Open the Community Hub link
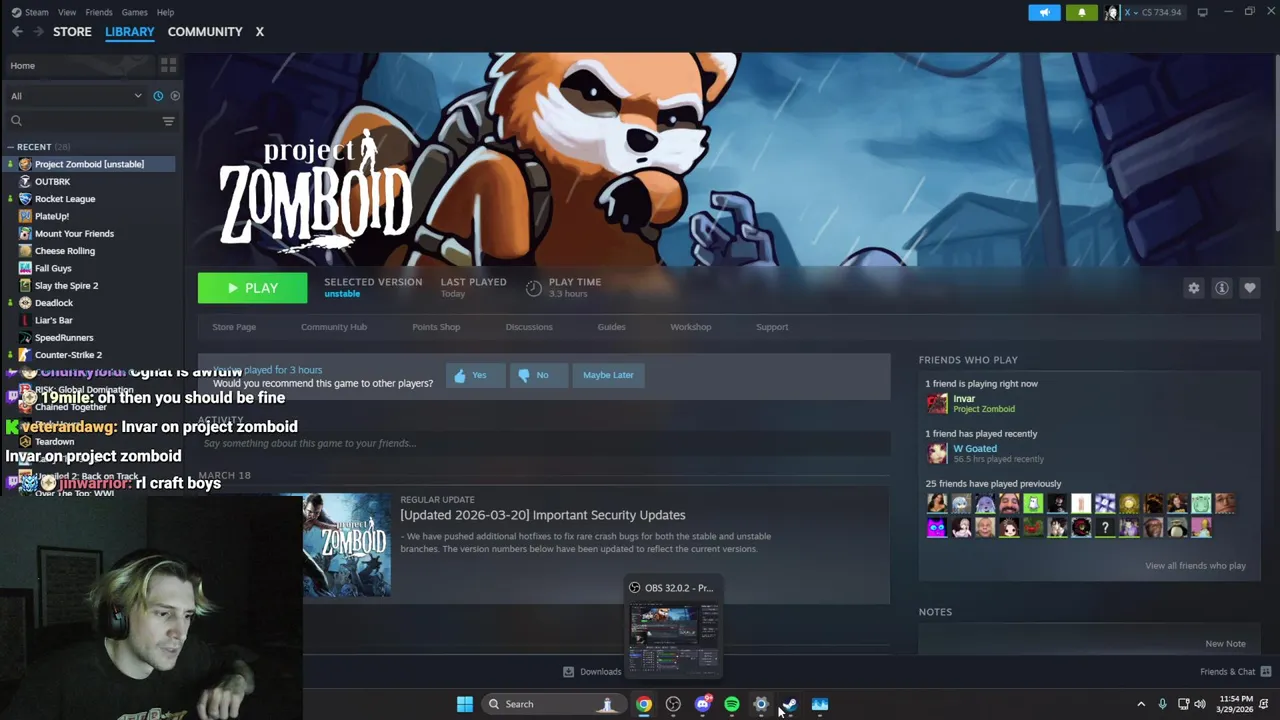 coord(334,327)
